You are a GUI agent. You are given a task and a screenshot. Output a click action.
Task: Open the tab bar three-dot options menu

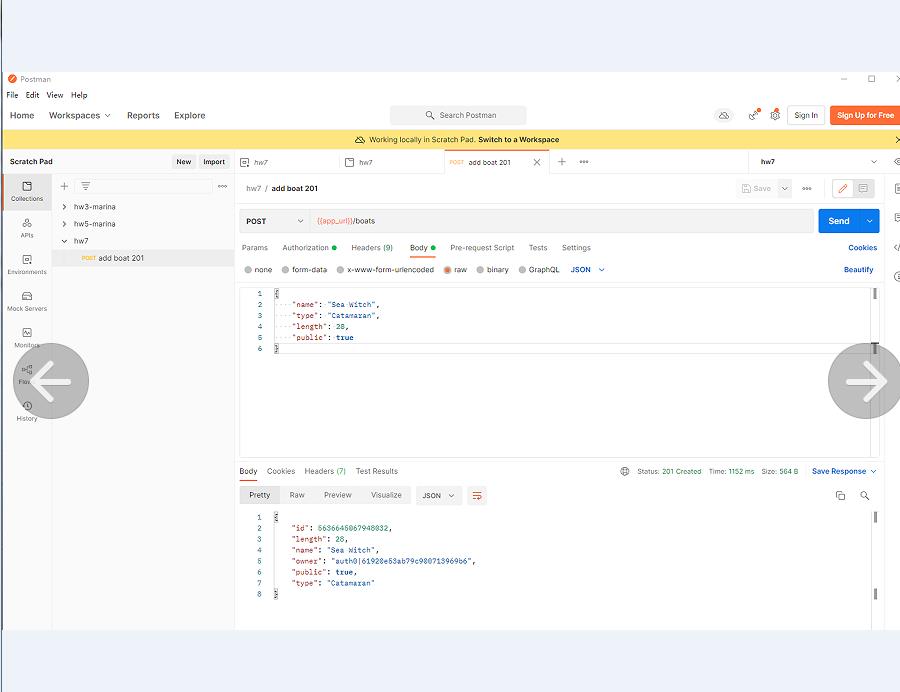(x=584, y=162)
